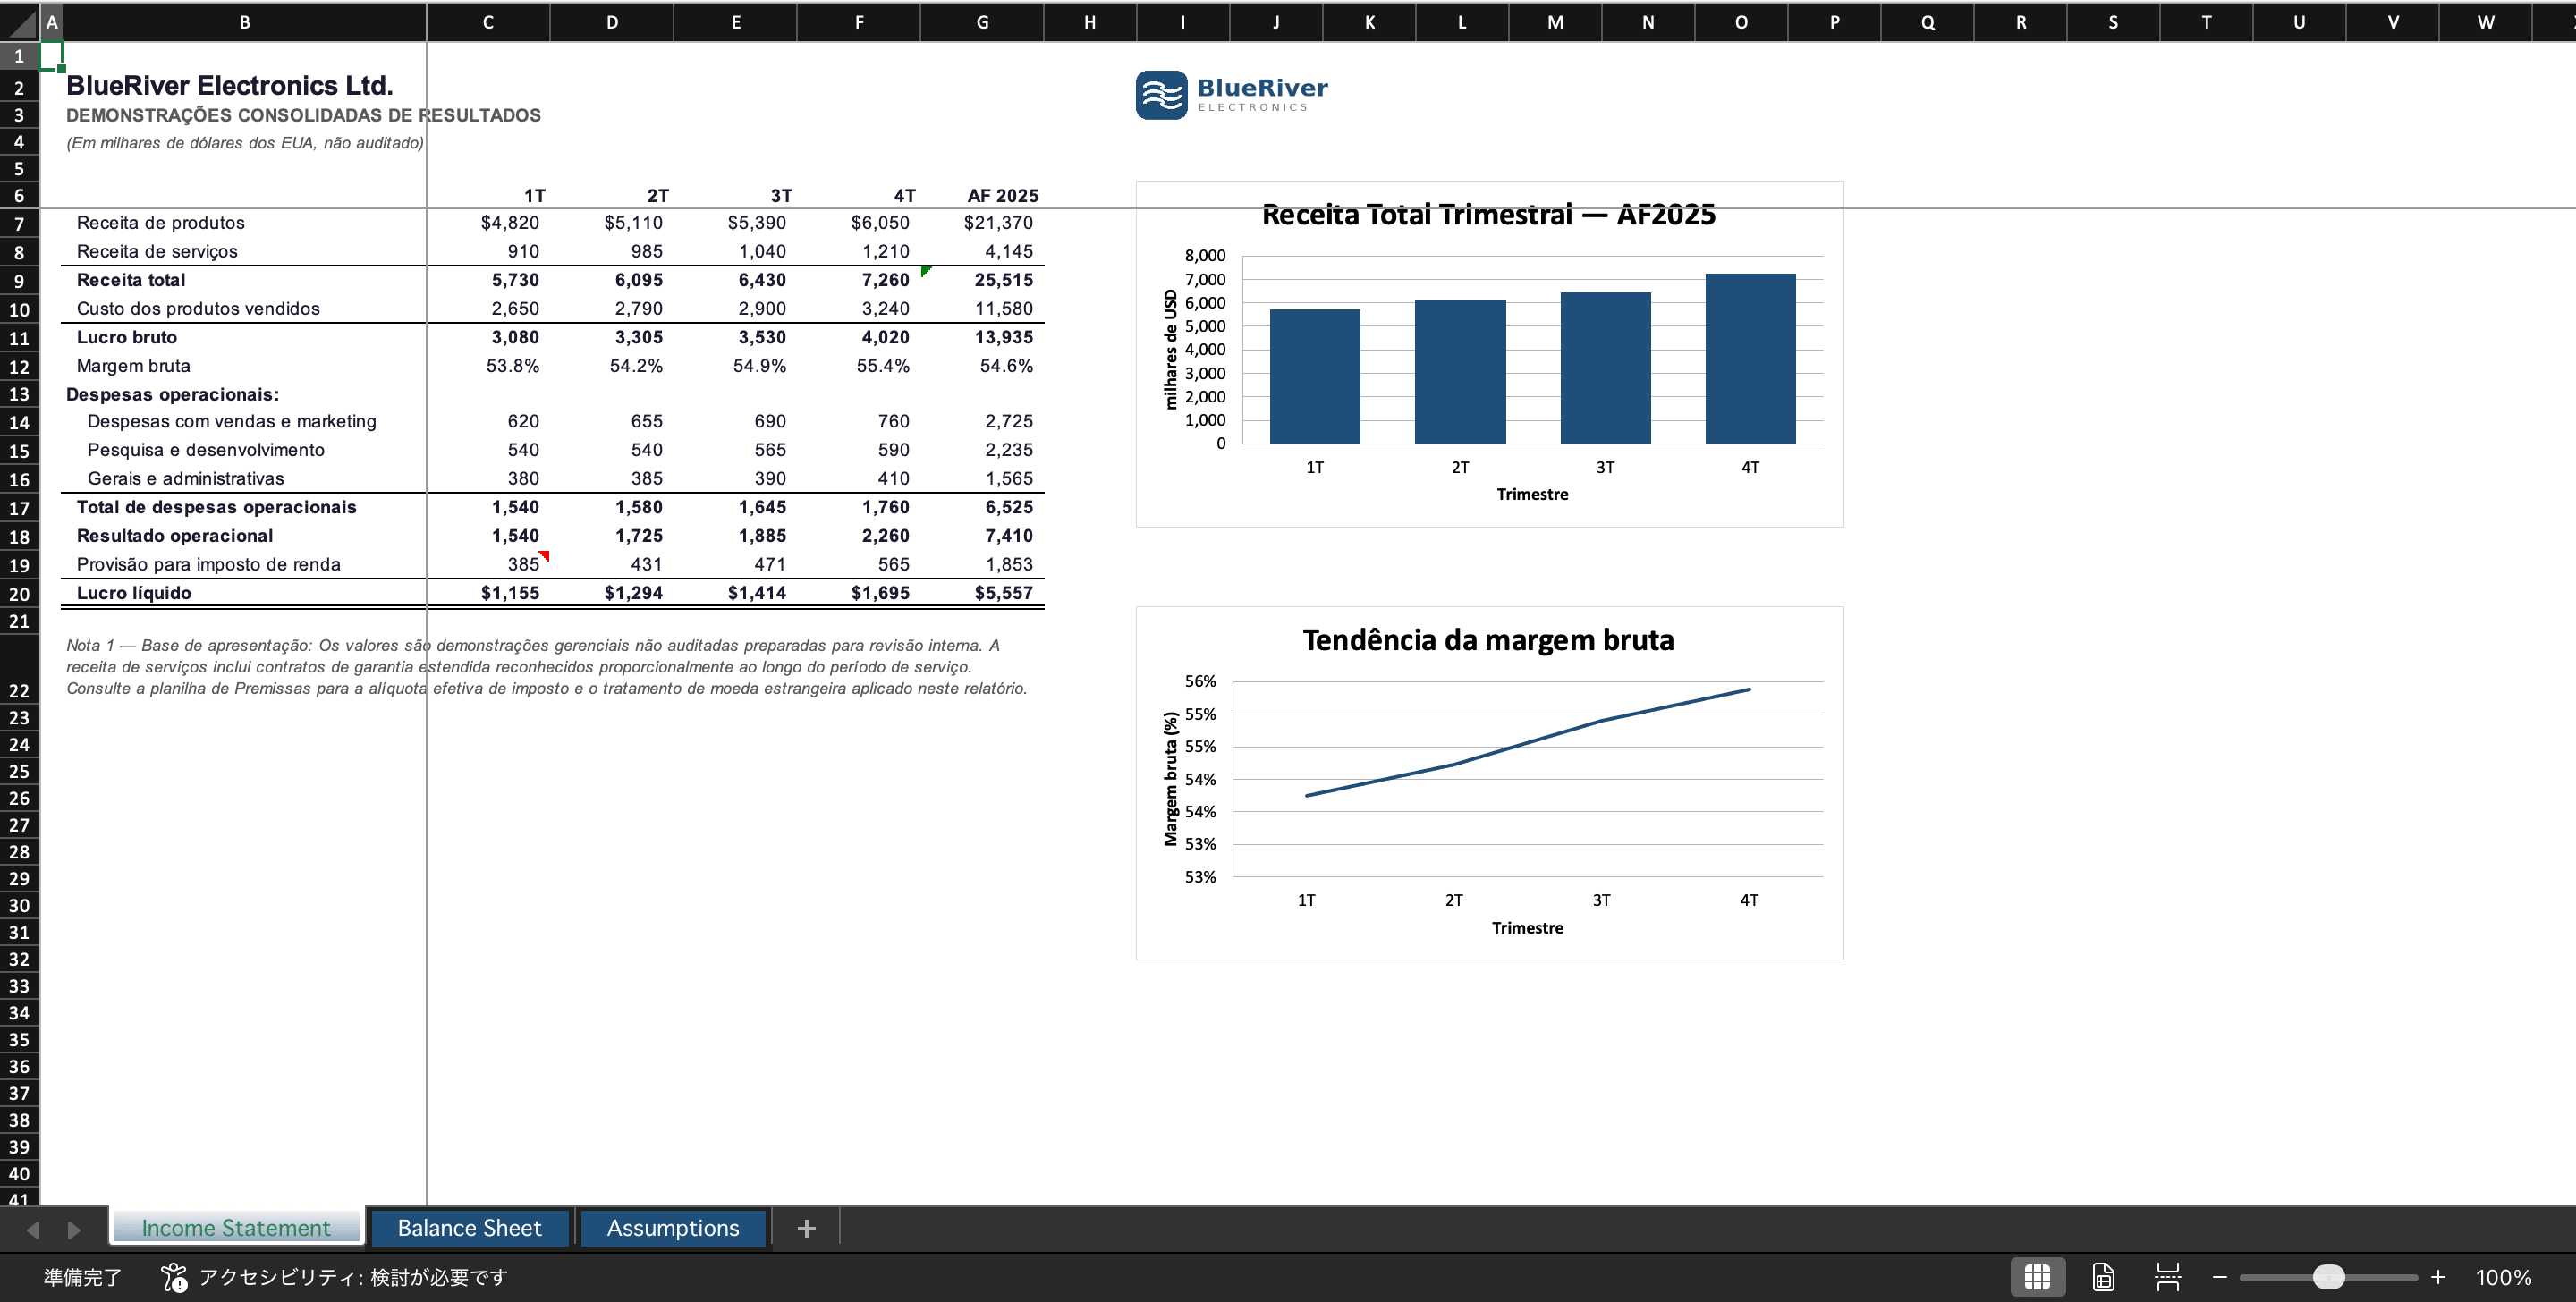This screenshot has width=2576, height=1302.
Task: Select column C header
Action: (x=488, y=22)
